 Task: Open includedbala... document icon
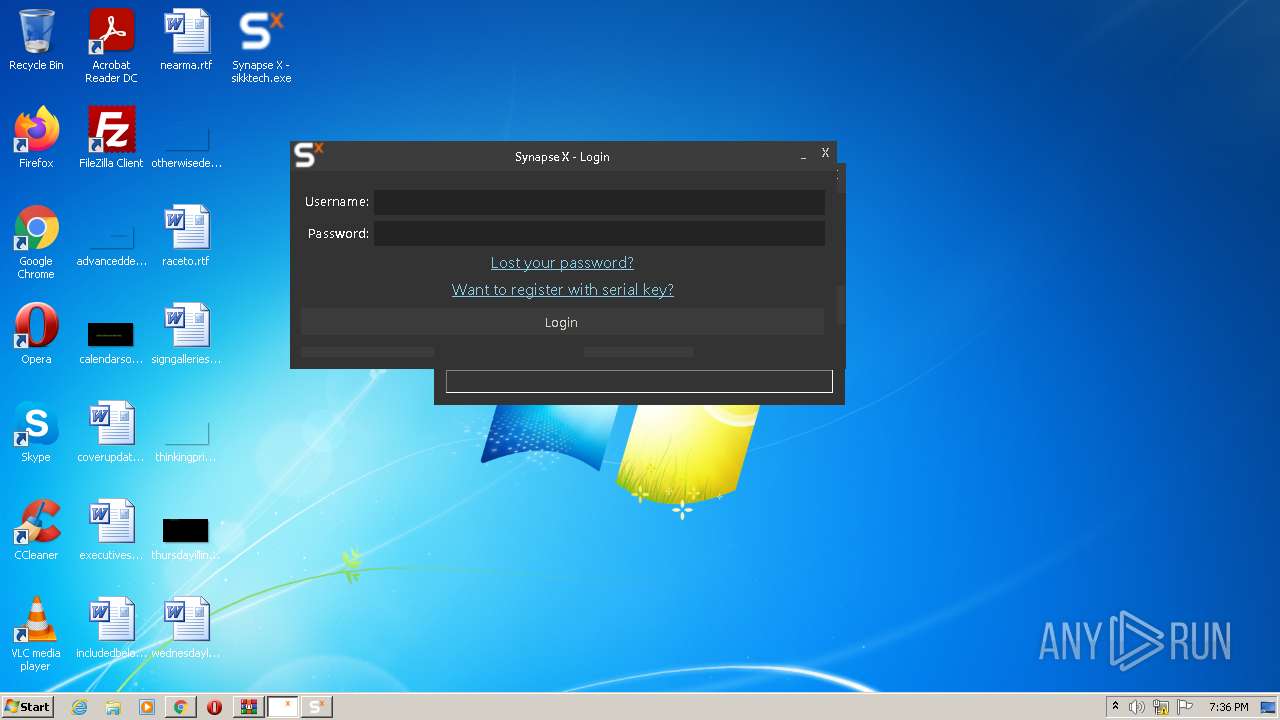[111, 628]
